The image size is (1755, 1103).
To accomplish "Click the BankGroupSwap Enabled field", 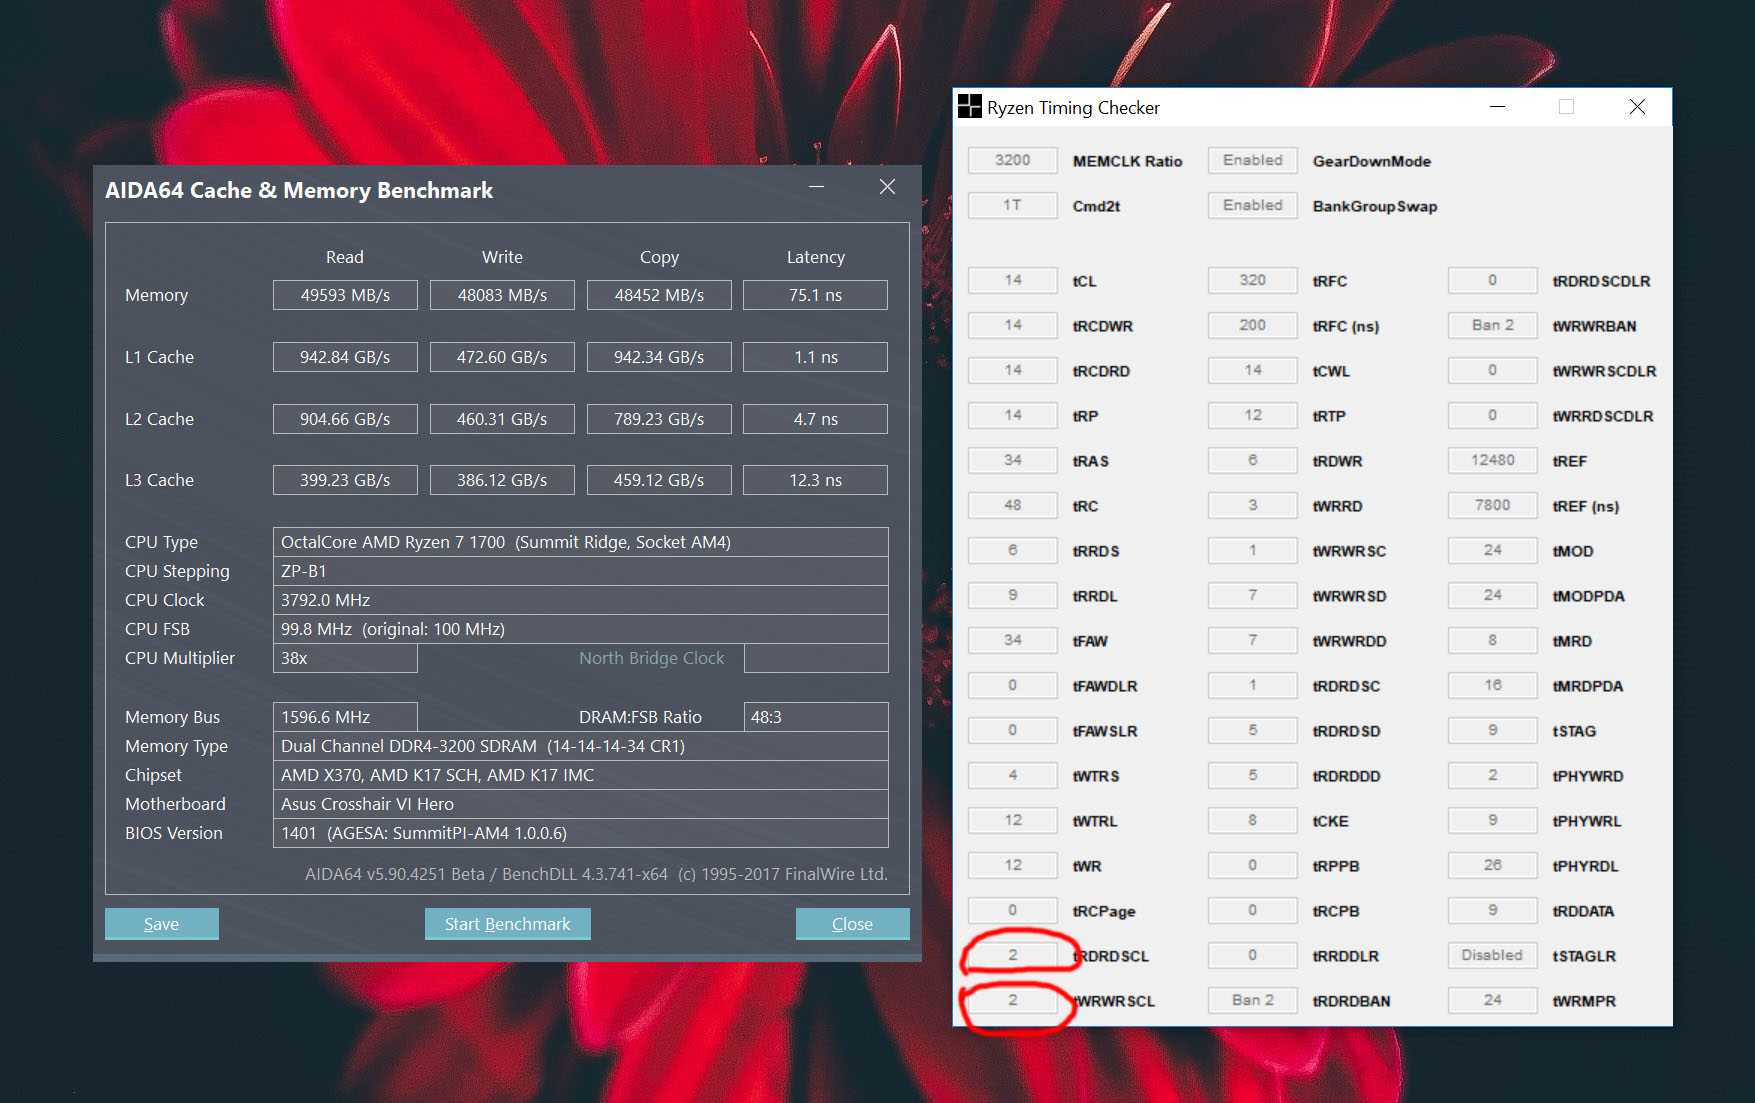I will 1253,205.
